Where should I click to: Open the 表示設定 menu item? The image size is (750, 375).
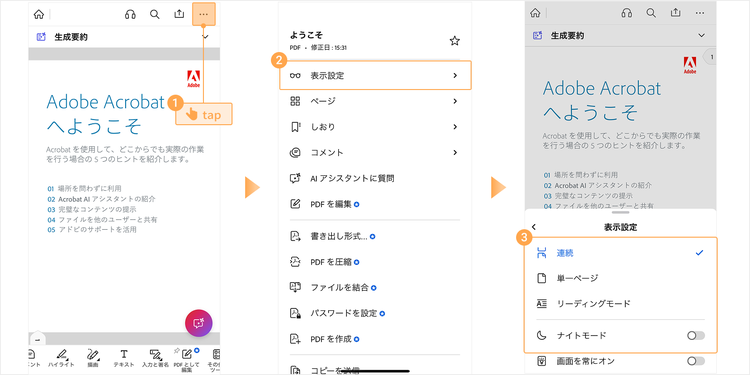click(x=375, y=75)
